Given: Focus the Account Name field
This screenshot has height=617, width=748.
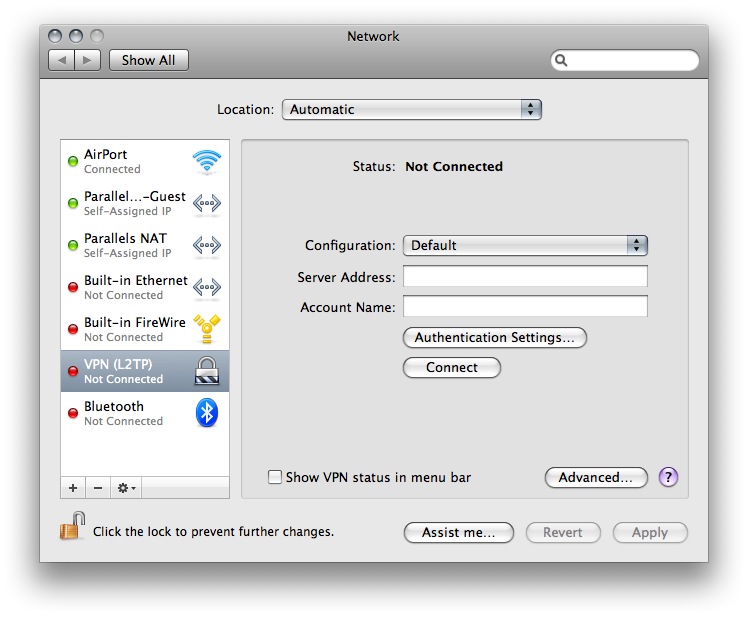Looking at the screenshot, I should pos(525,306).
